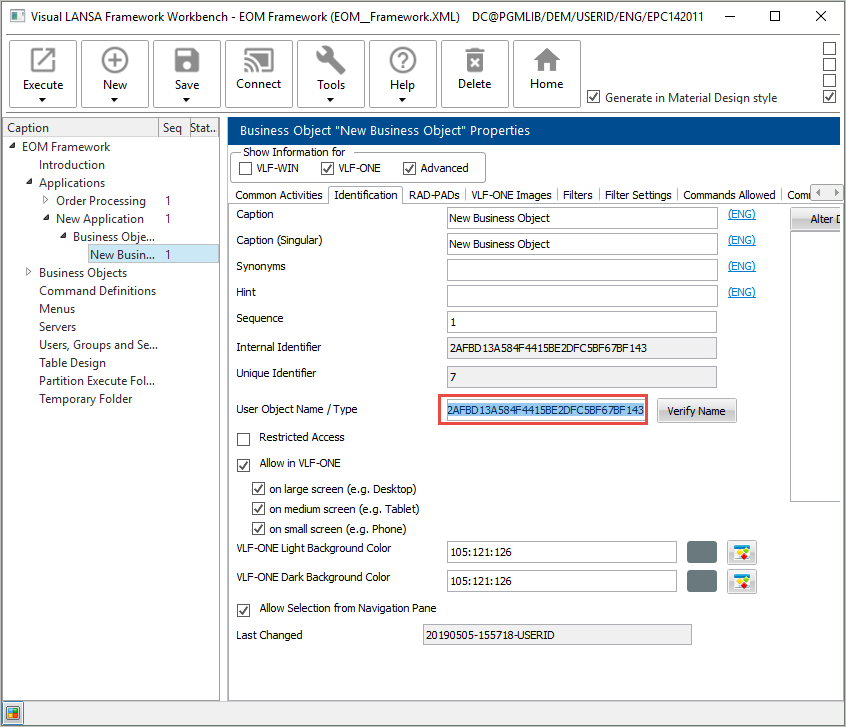
Task: Click the Verify Name button
Action: (697, 411)
